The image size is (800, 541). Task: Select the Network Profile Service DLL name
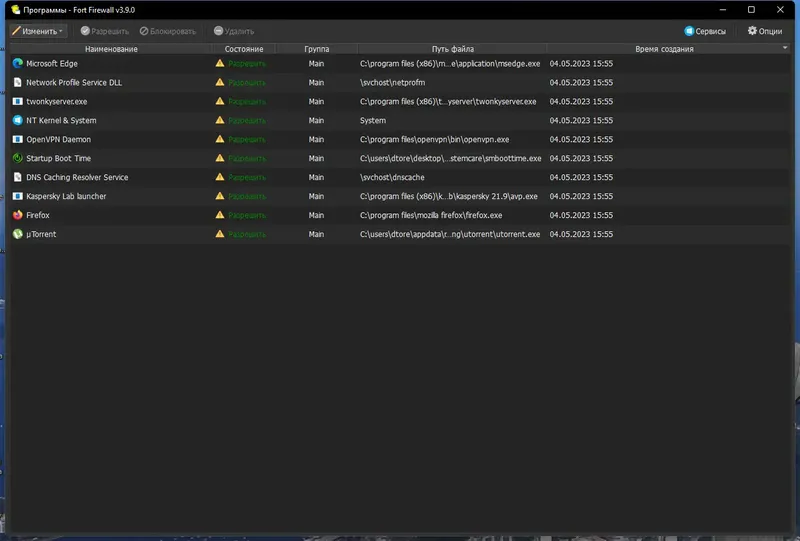[x=74, y=83]
